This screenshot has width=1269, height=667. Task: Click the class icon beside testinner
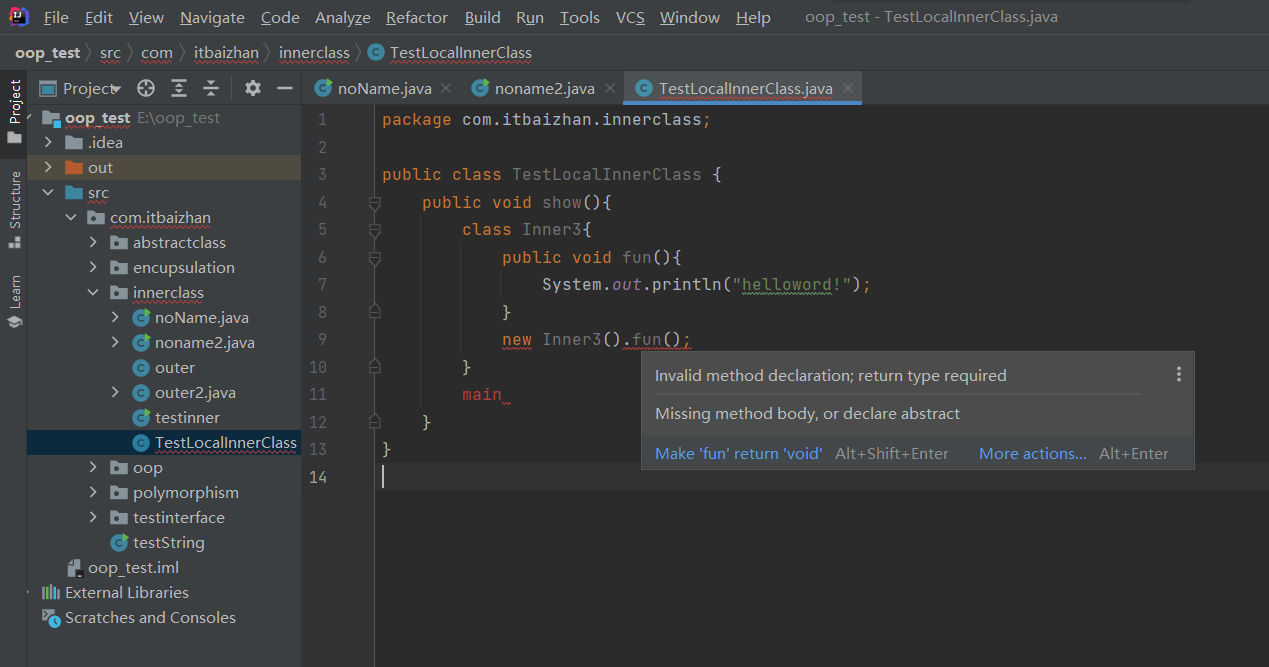141,417
